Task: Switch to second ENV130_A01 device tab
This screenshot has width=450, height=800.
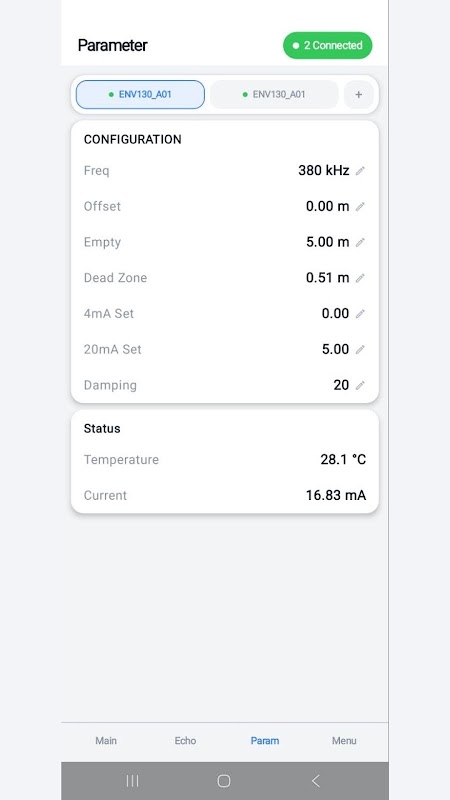Action: [274, 94]
